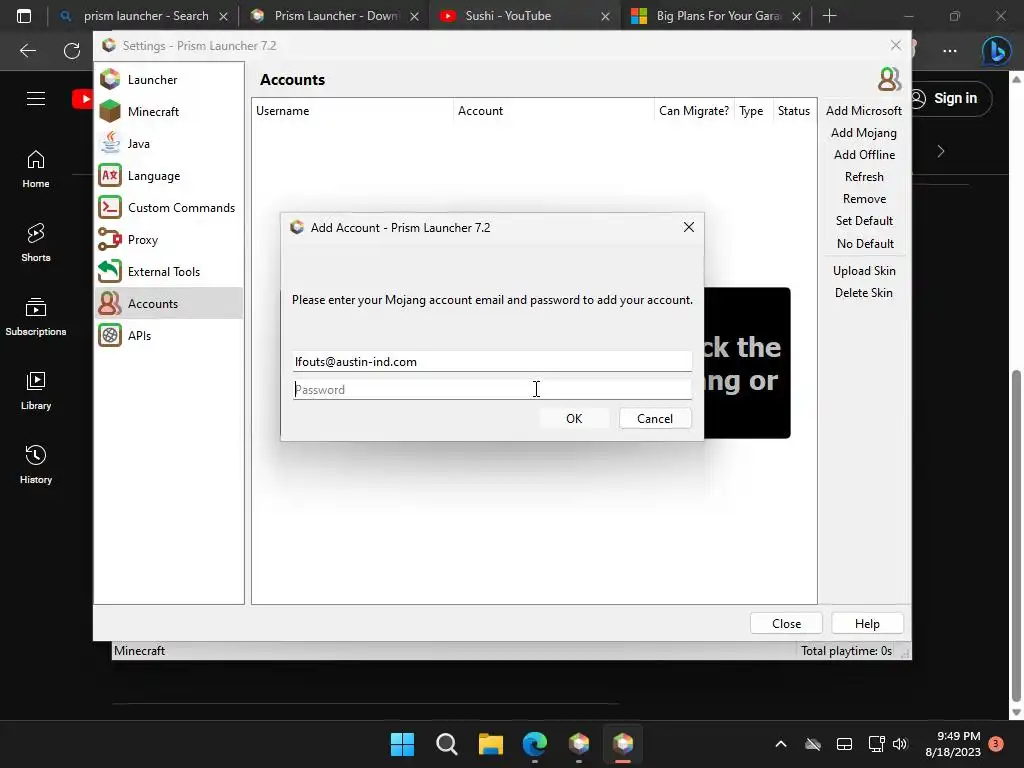Open the clock and date in taskbar

pos(953,744)
